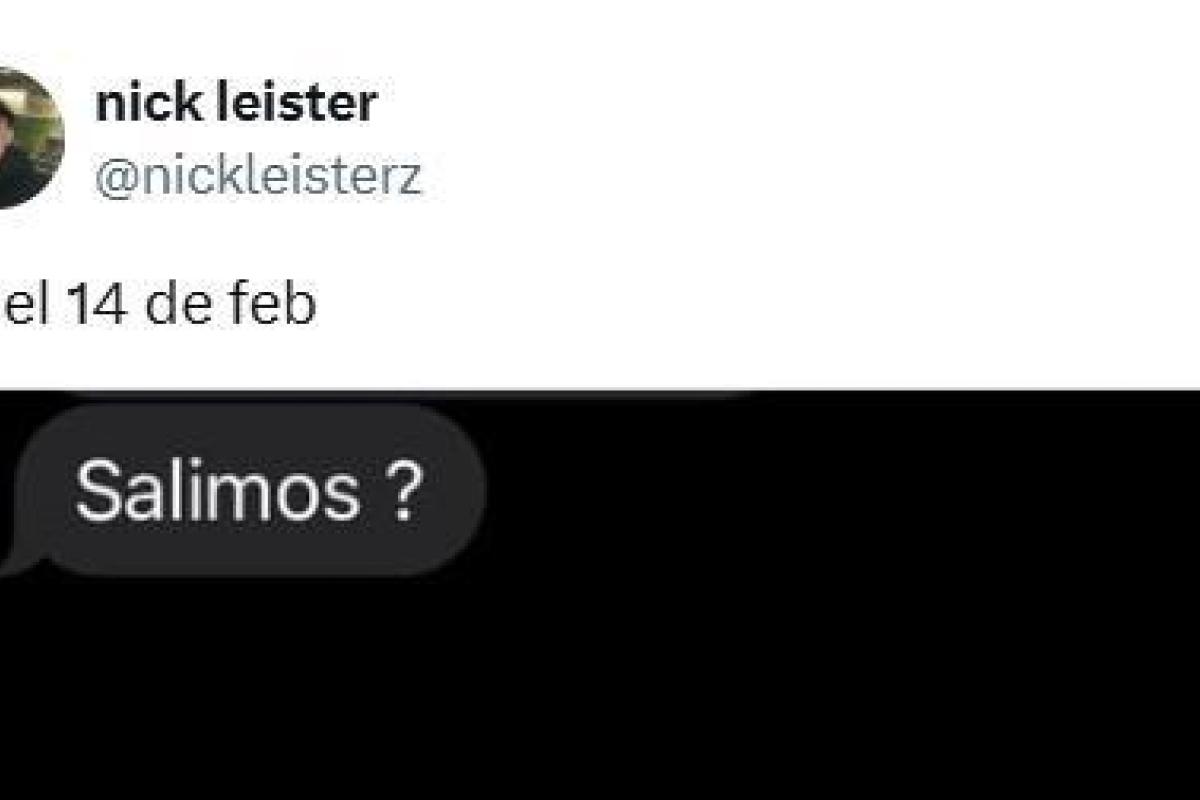Click the word feb in the tweet

click(272, 305)
